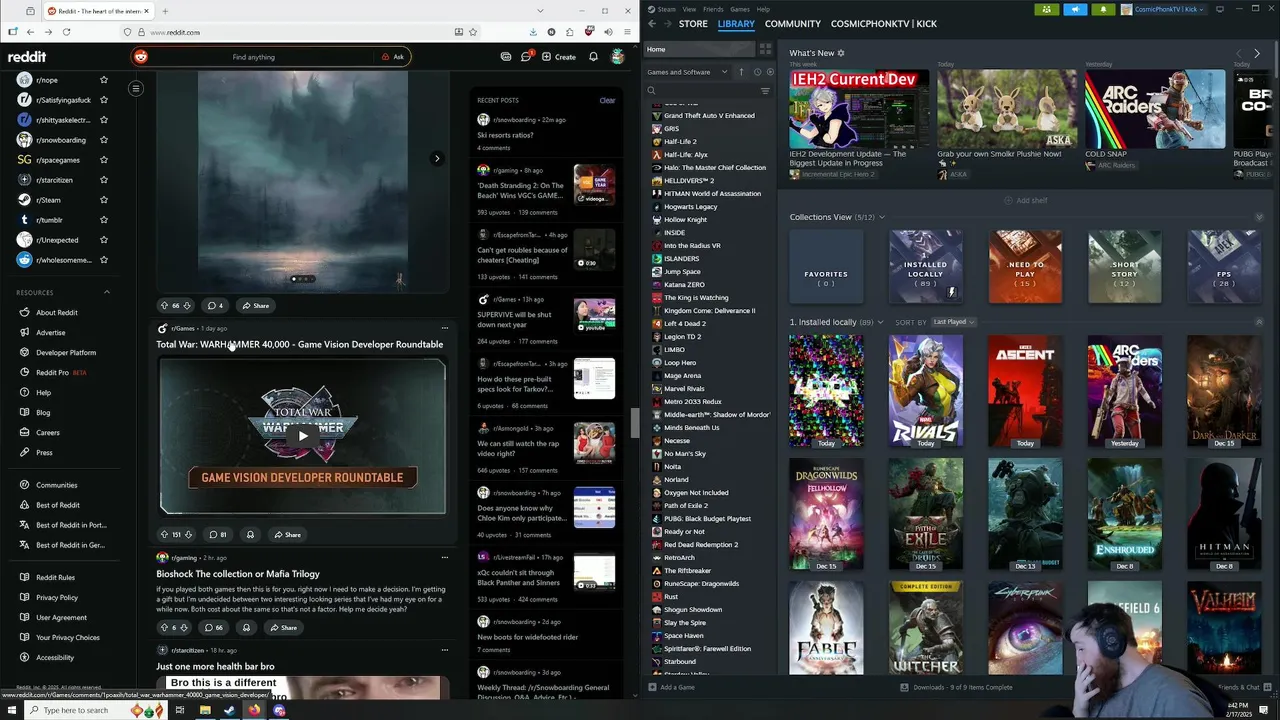
Task: Open Windows Start menu
Action: [13, 710]
